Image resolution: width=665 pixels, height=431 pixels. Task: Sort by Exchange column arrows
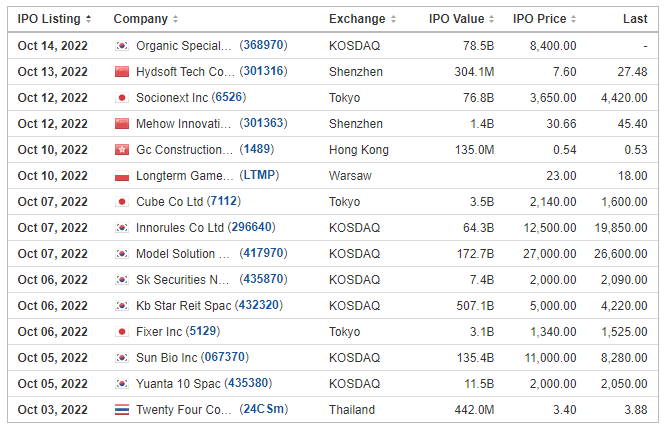tap(393, 19)
